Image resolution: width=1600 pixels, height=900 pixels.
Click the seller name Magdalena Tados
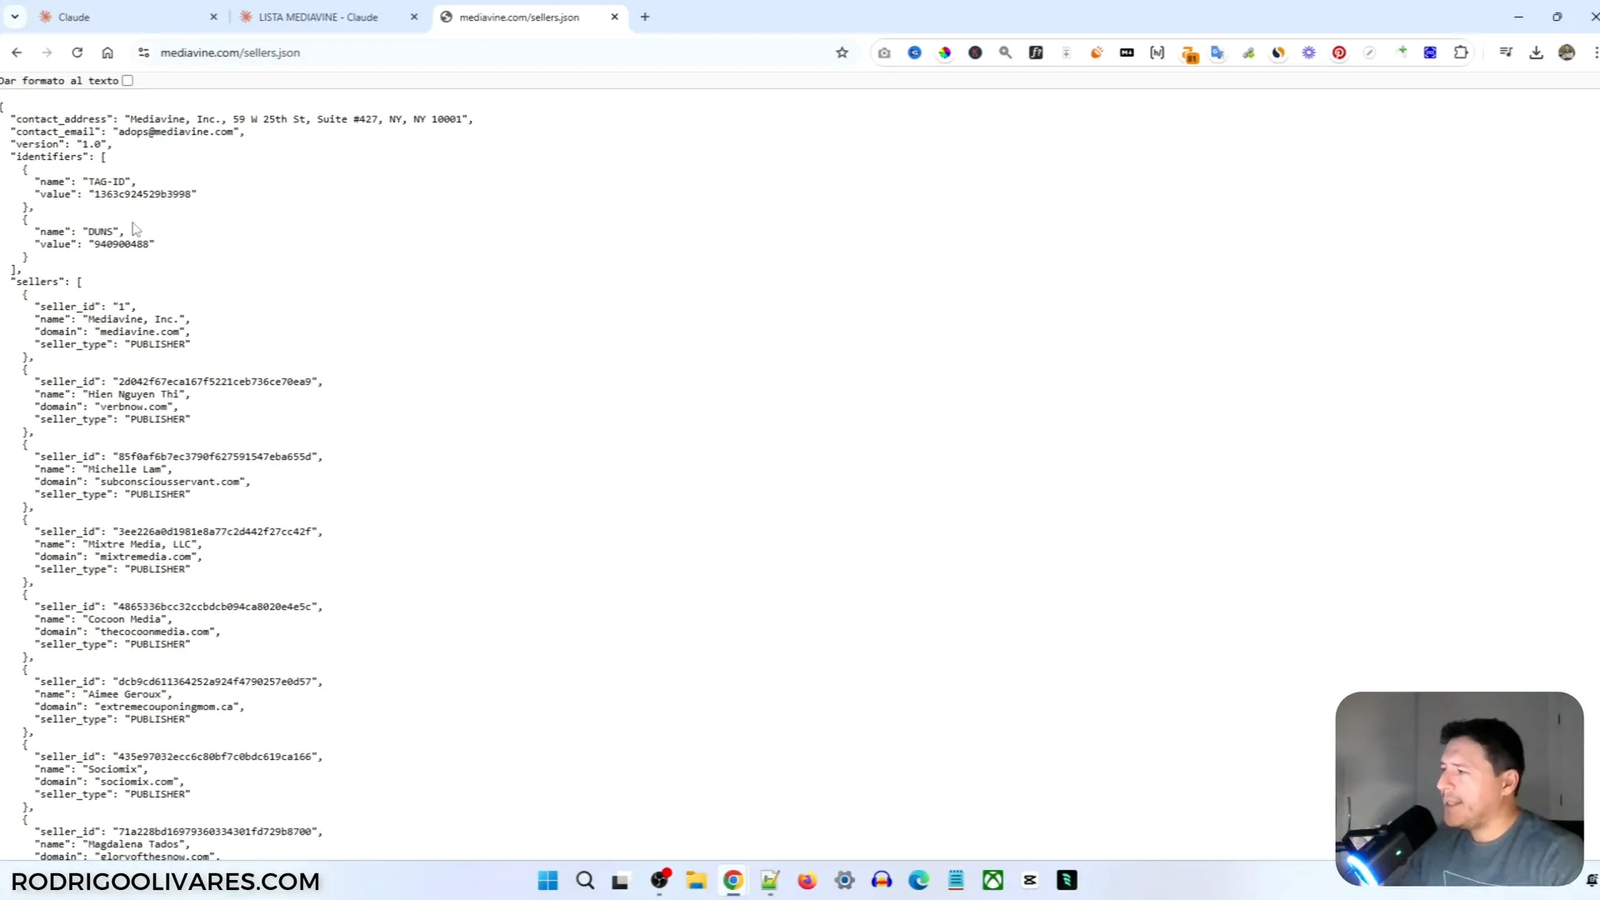tap(135, 844)
